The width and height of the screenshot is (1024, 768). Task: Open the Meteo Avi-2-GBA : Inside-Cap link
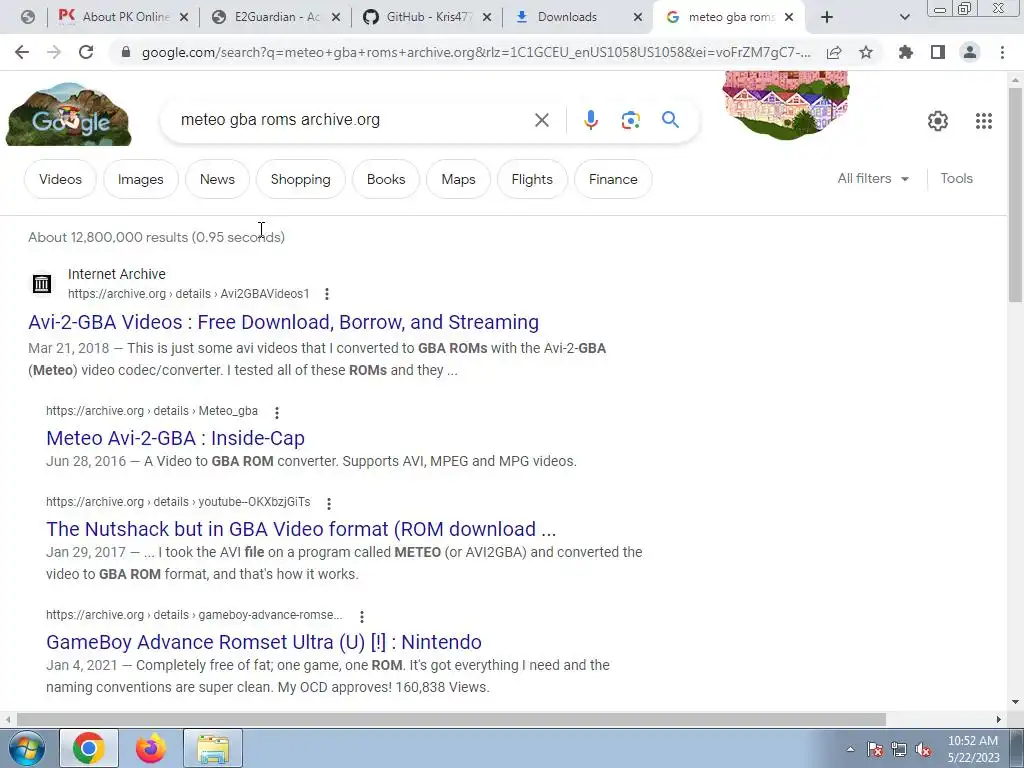176,438
